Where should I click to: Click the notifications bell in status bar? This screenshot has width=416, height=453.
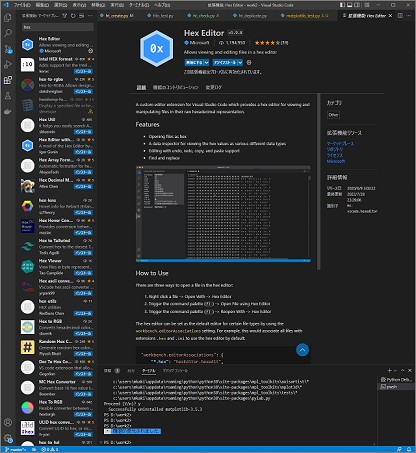tap(409, 449)
